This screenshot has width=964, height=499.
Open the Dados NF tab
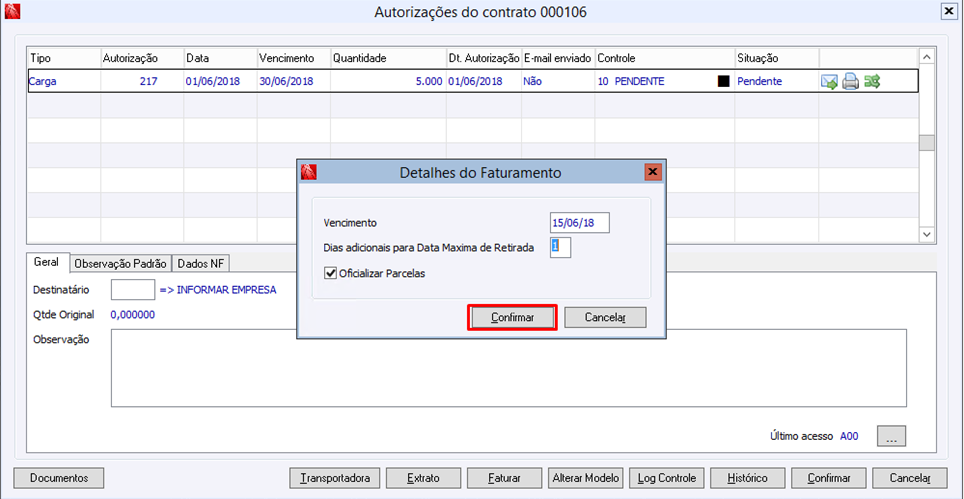(x=200, y=264)
